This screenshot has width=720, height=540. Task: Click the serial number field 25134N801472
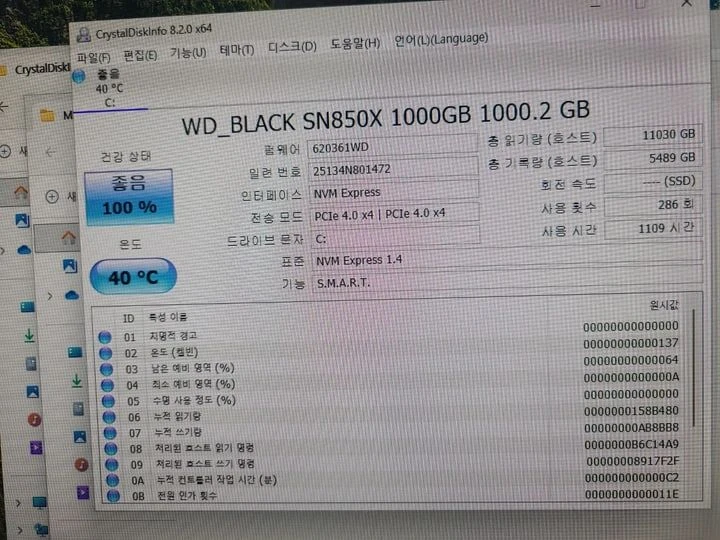pyautogui.click(x=394, y=169)
